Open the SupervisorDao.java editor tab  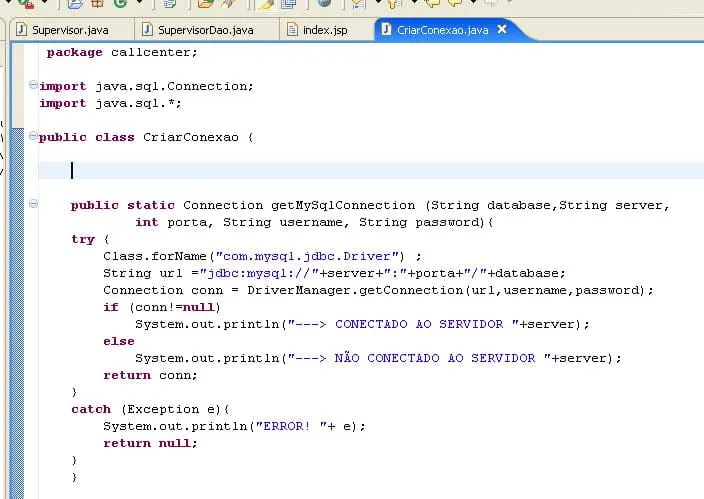[x=205, y=30]
